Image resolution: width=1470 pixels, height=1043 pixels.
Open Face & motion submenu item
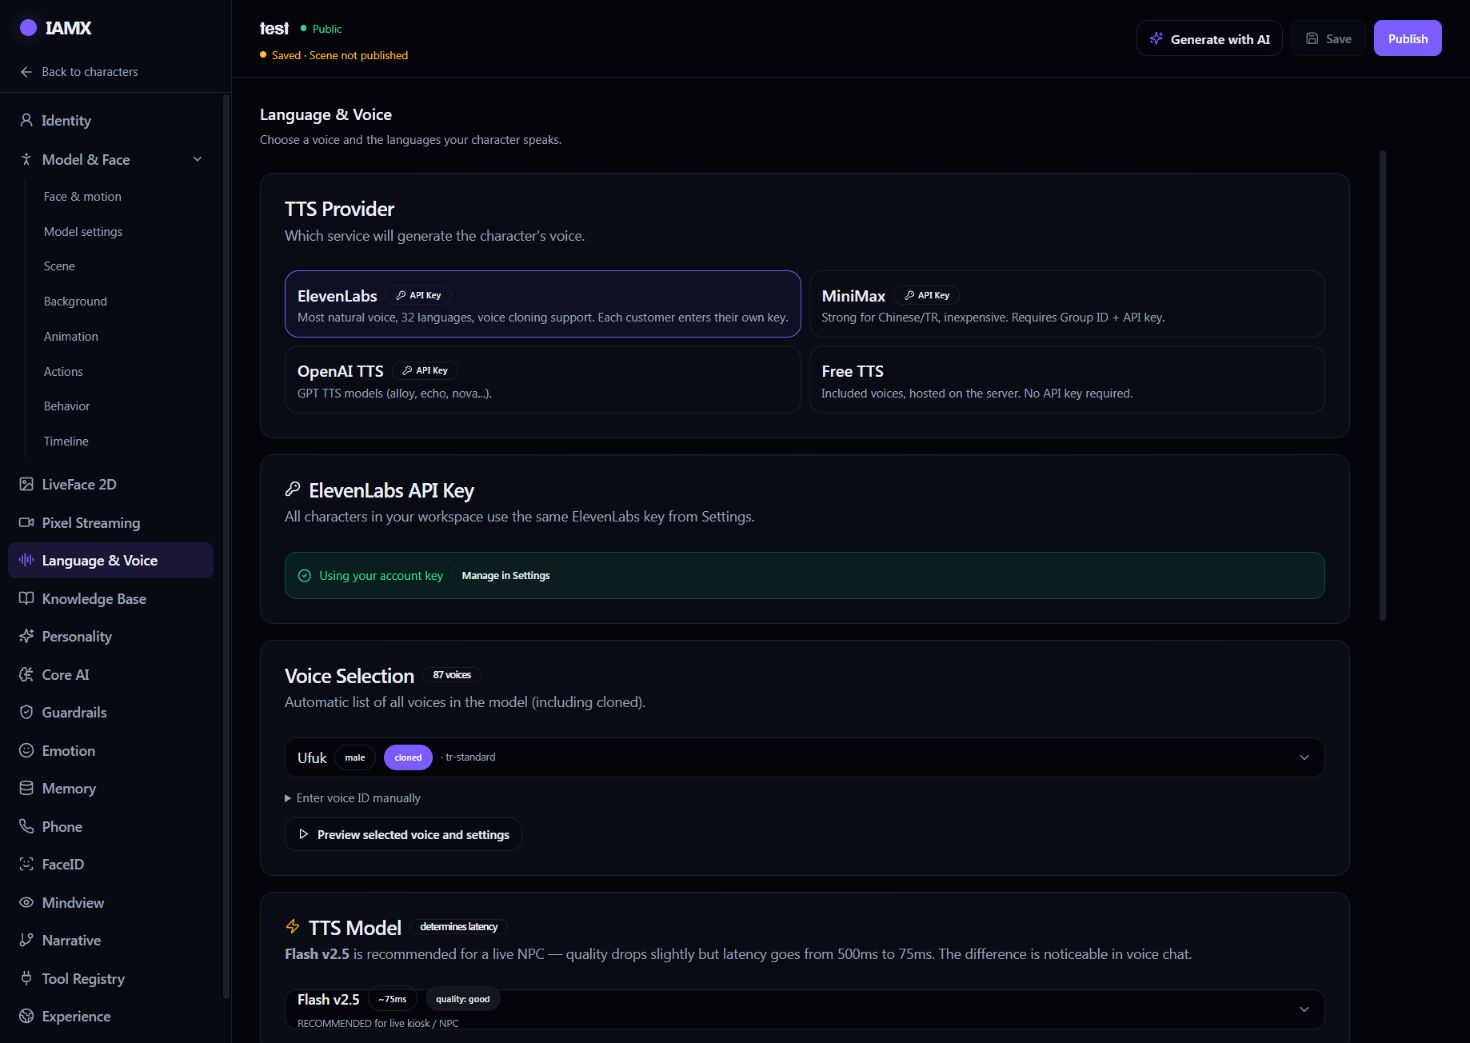coord(83,197)
